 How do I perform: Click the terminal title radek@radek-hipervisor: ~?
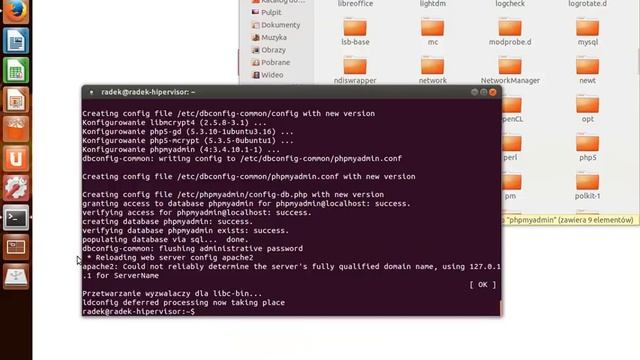click(x=148, y=92)
